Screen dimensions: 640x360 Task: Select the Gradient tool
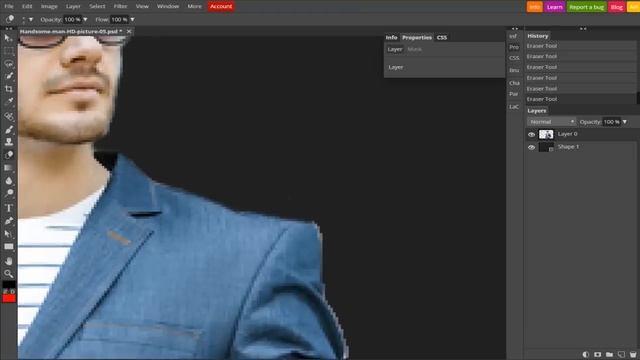pos(8,168)
